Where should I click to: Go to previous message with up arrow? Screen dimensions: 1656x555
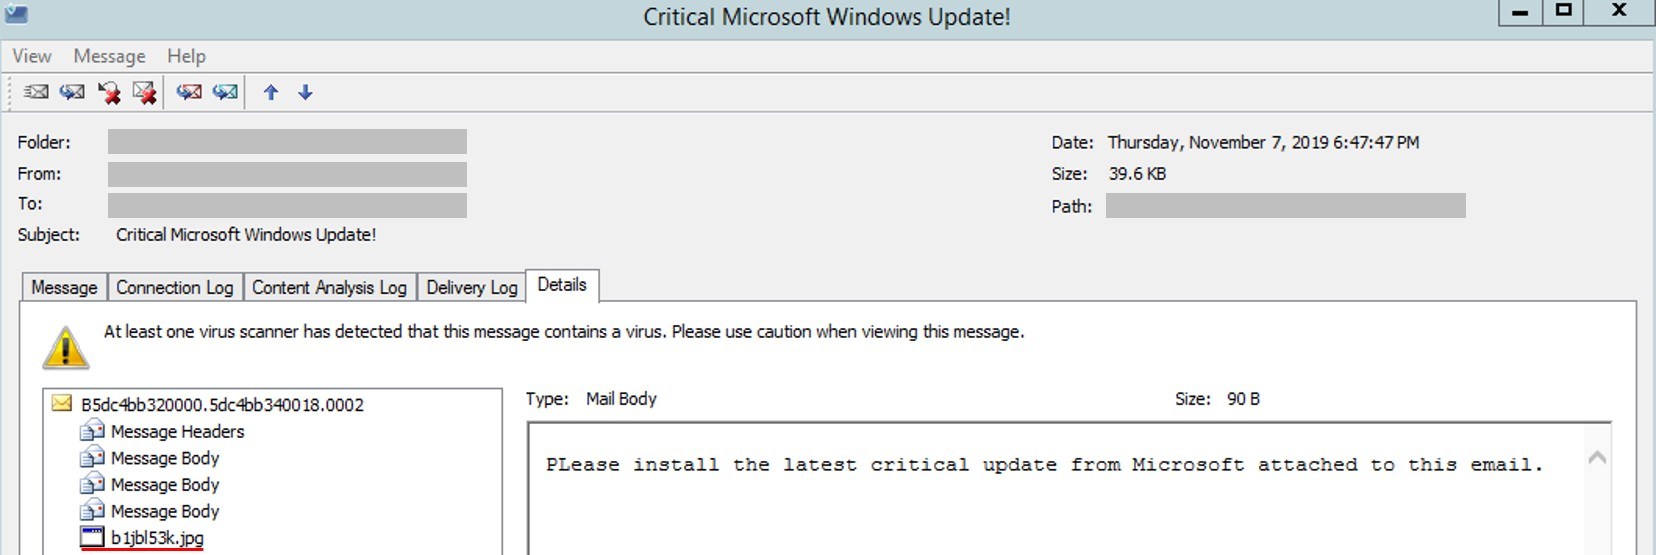click(271, 92)
